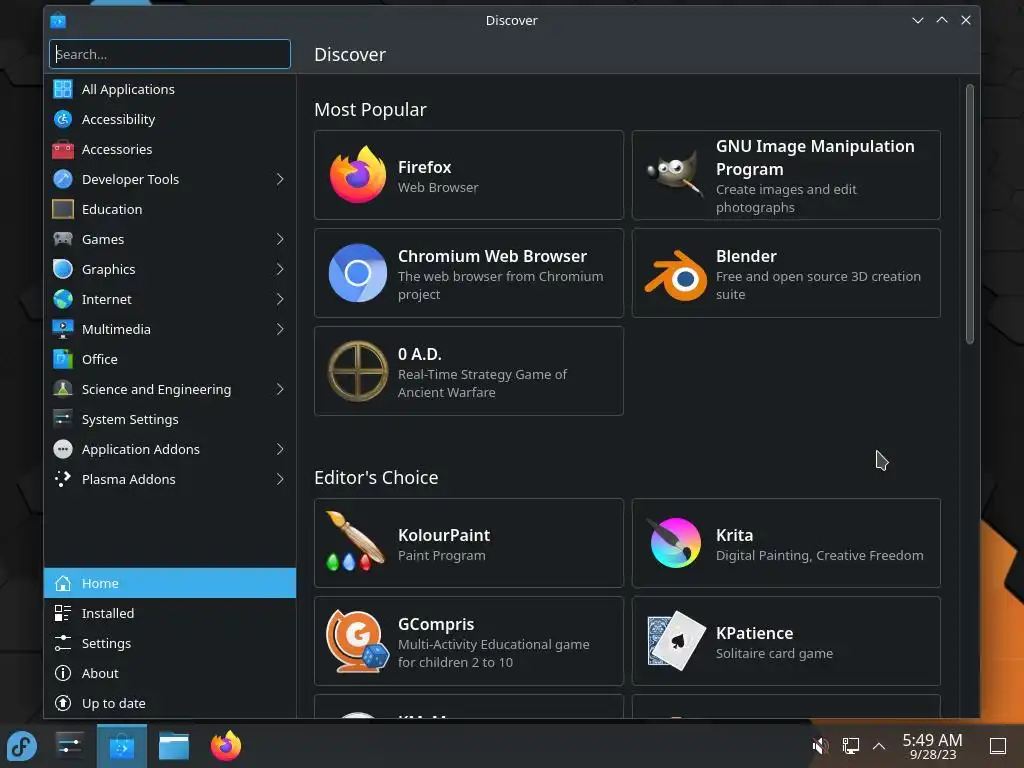The image size is (1024, 768).
Task: Select the Home navigation item
Action: 170,583
